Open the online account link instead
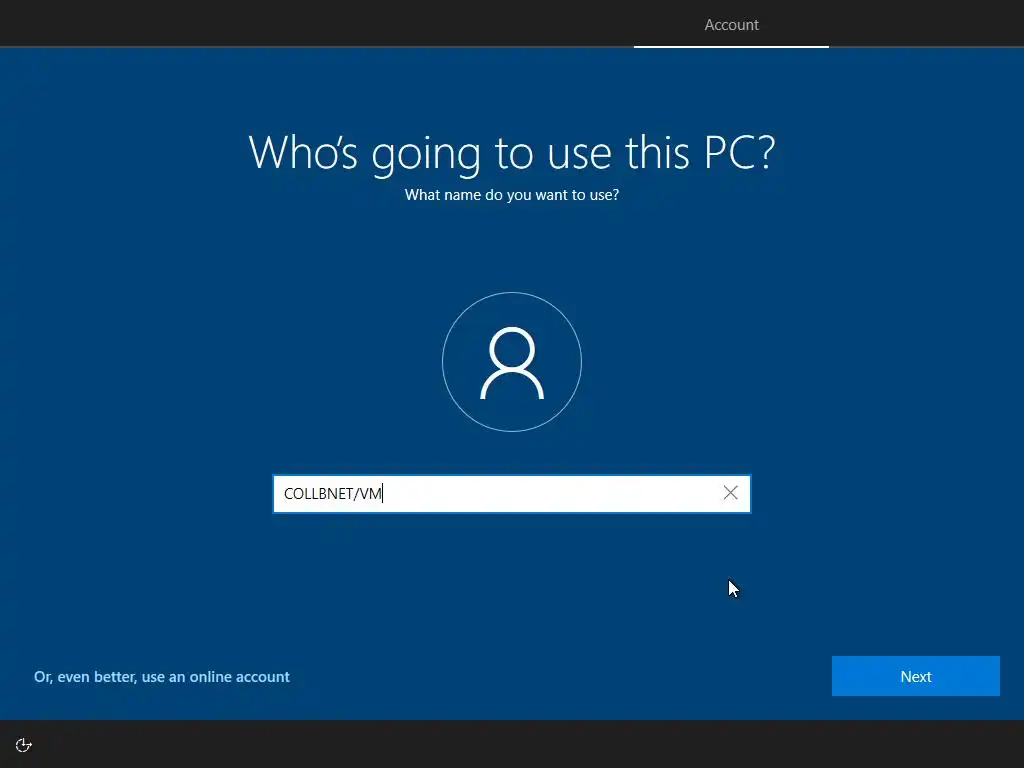This screenshot has width=1024, height=768. 162,677
